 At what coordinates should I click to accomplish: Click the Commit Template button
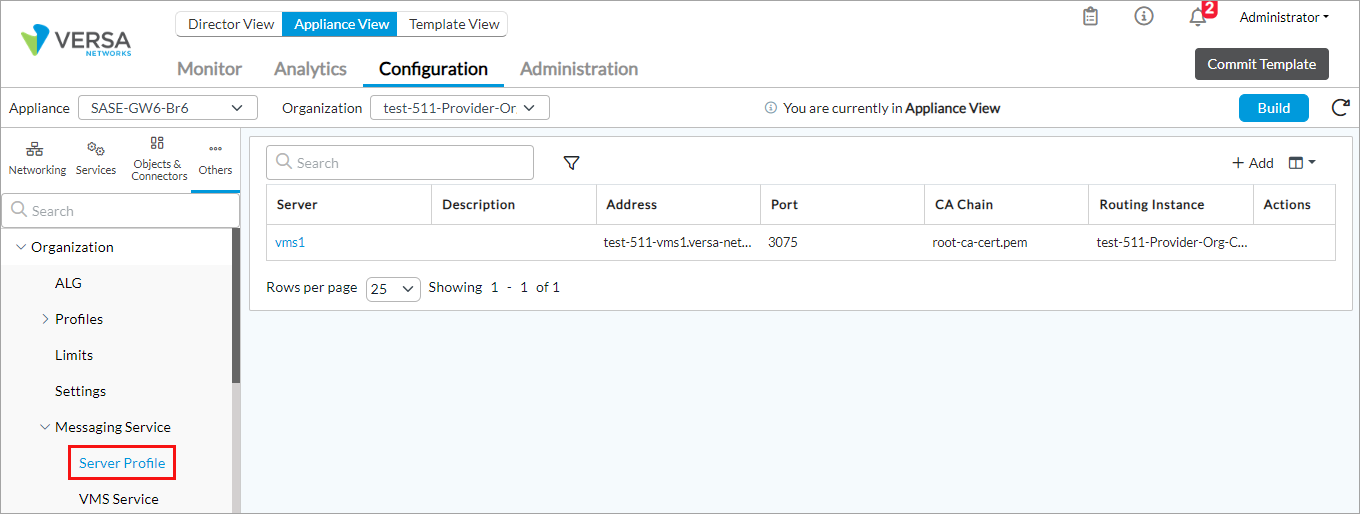pos(1262,64)
